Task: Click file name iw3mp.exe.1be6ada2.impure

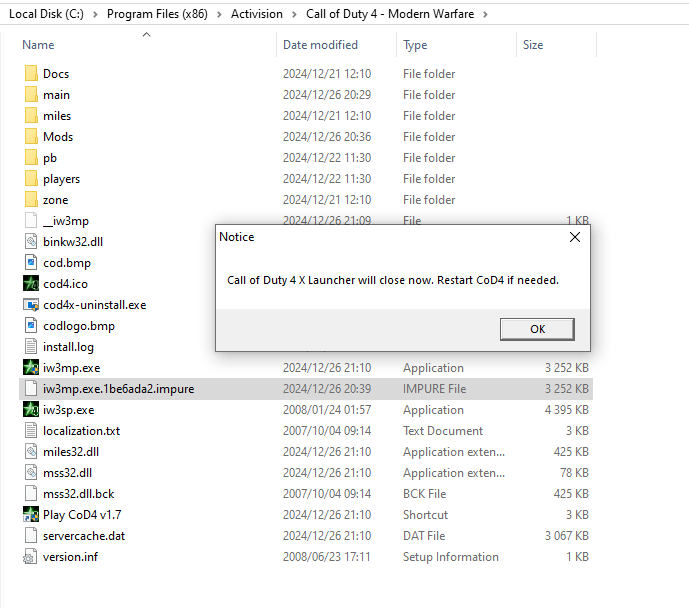Action: [119, 389]
